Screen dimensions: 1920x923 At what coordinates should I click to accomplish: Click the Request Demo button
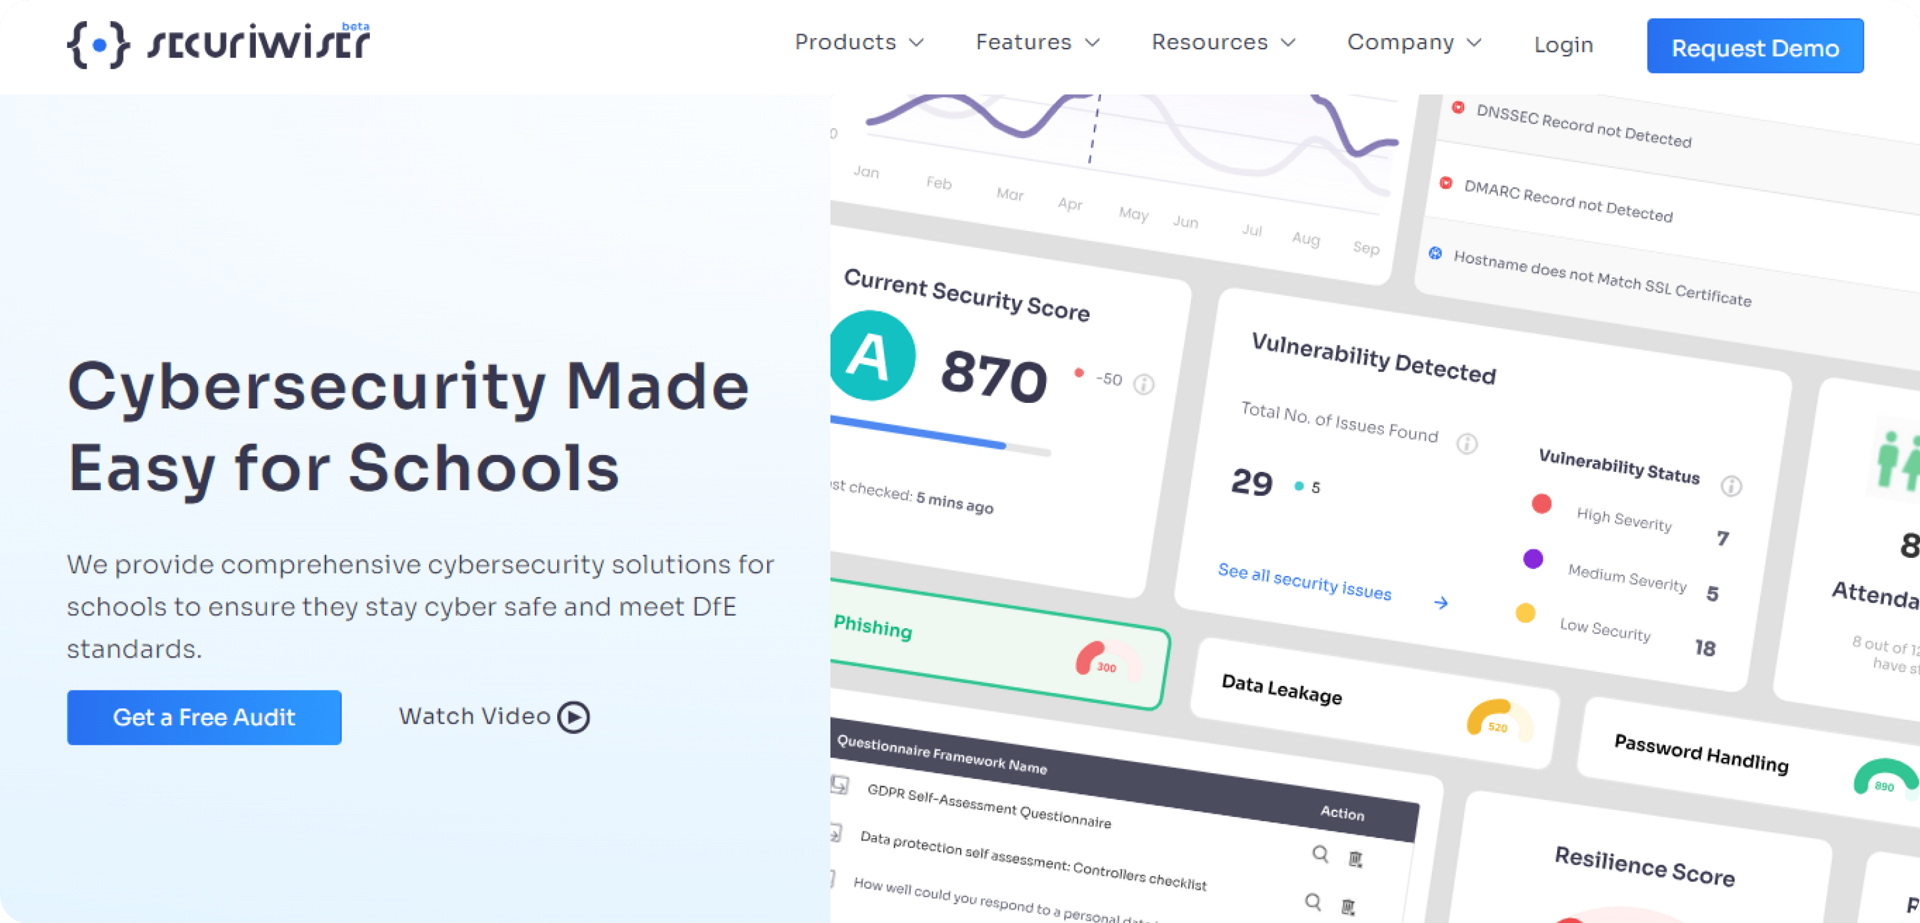1754,47
